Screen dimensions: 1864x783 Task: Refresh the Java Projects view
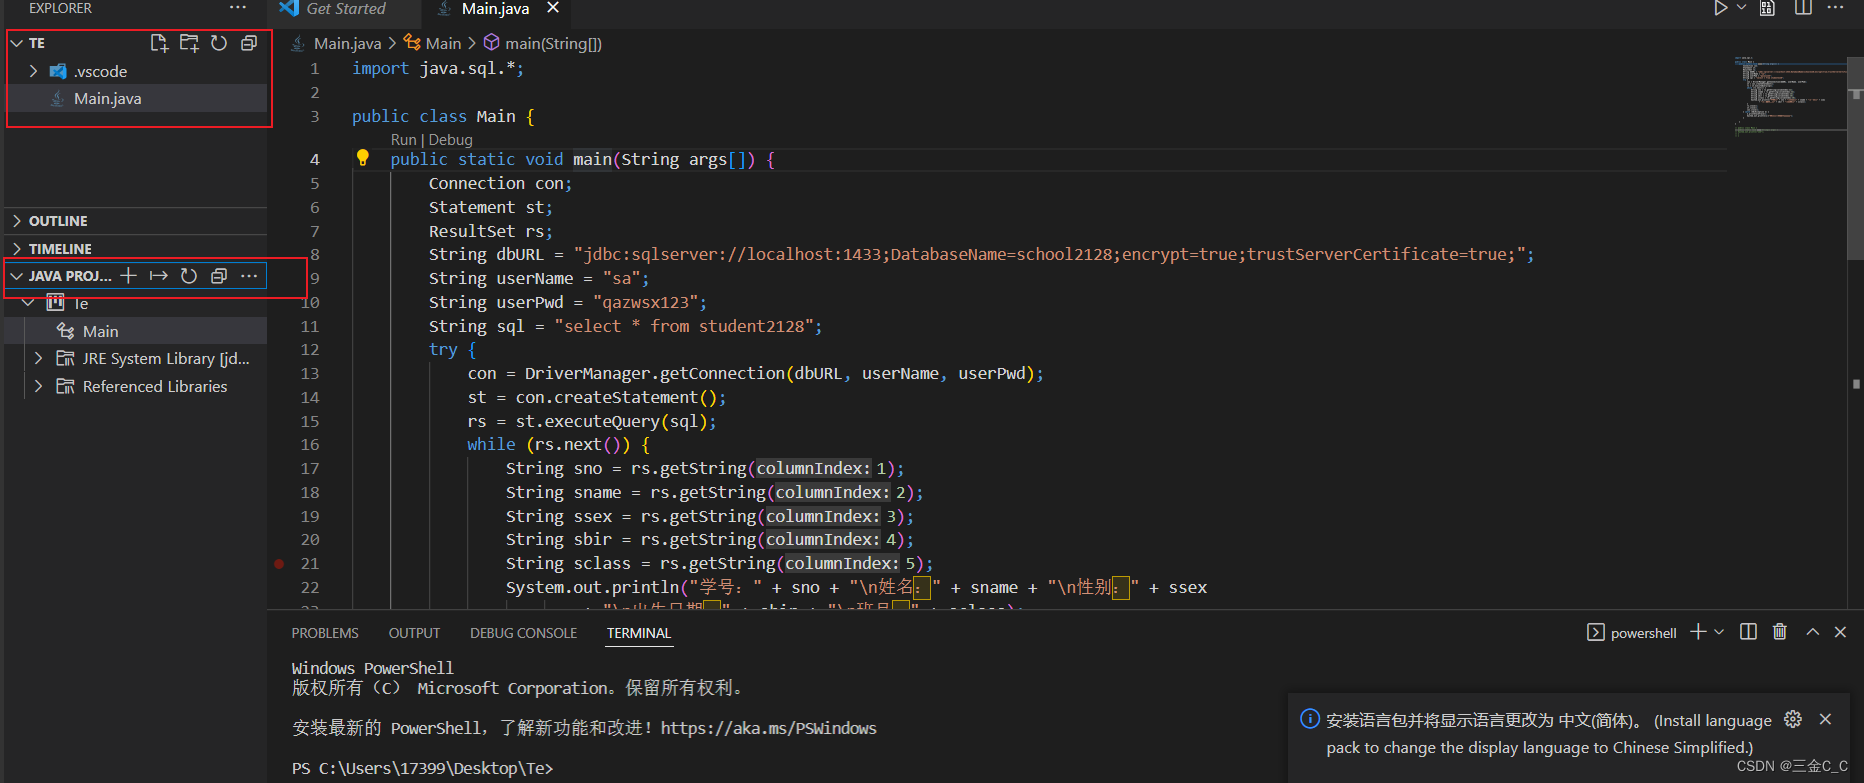pos(189,276)
